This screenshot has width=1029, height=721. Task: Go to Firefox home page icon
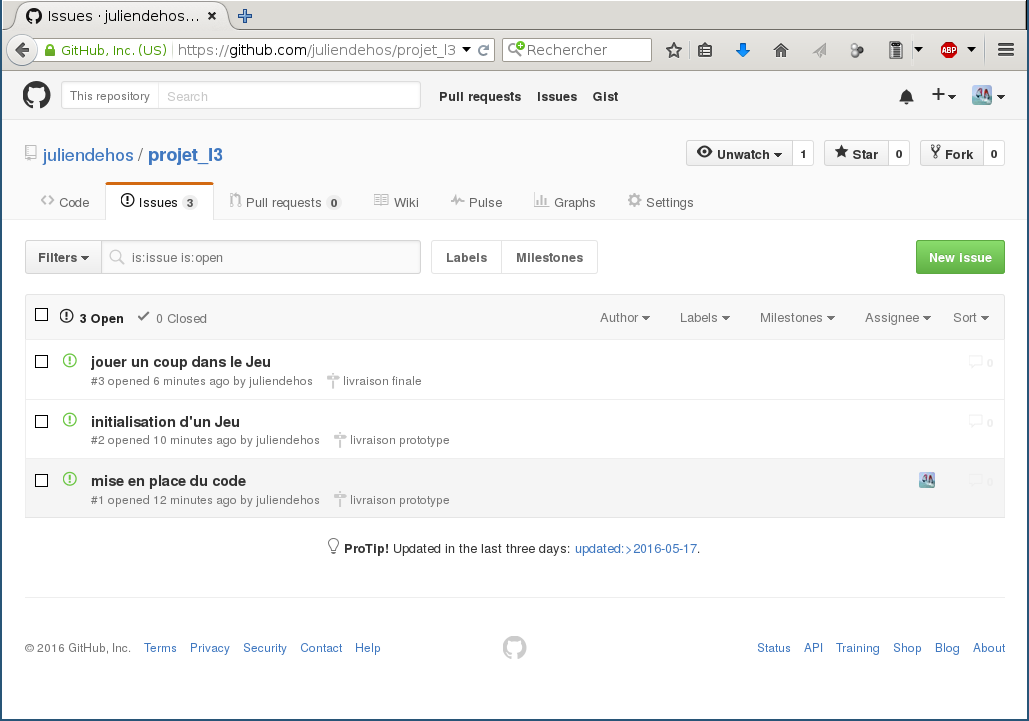(x=780, y=50)
